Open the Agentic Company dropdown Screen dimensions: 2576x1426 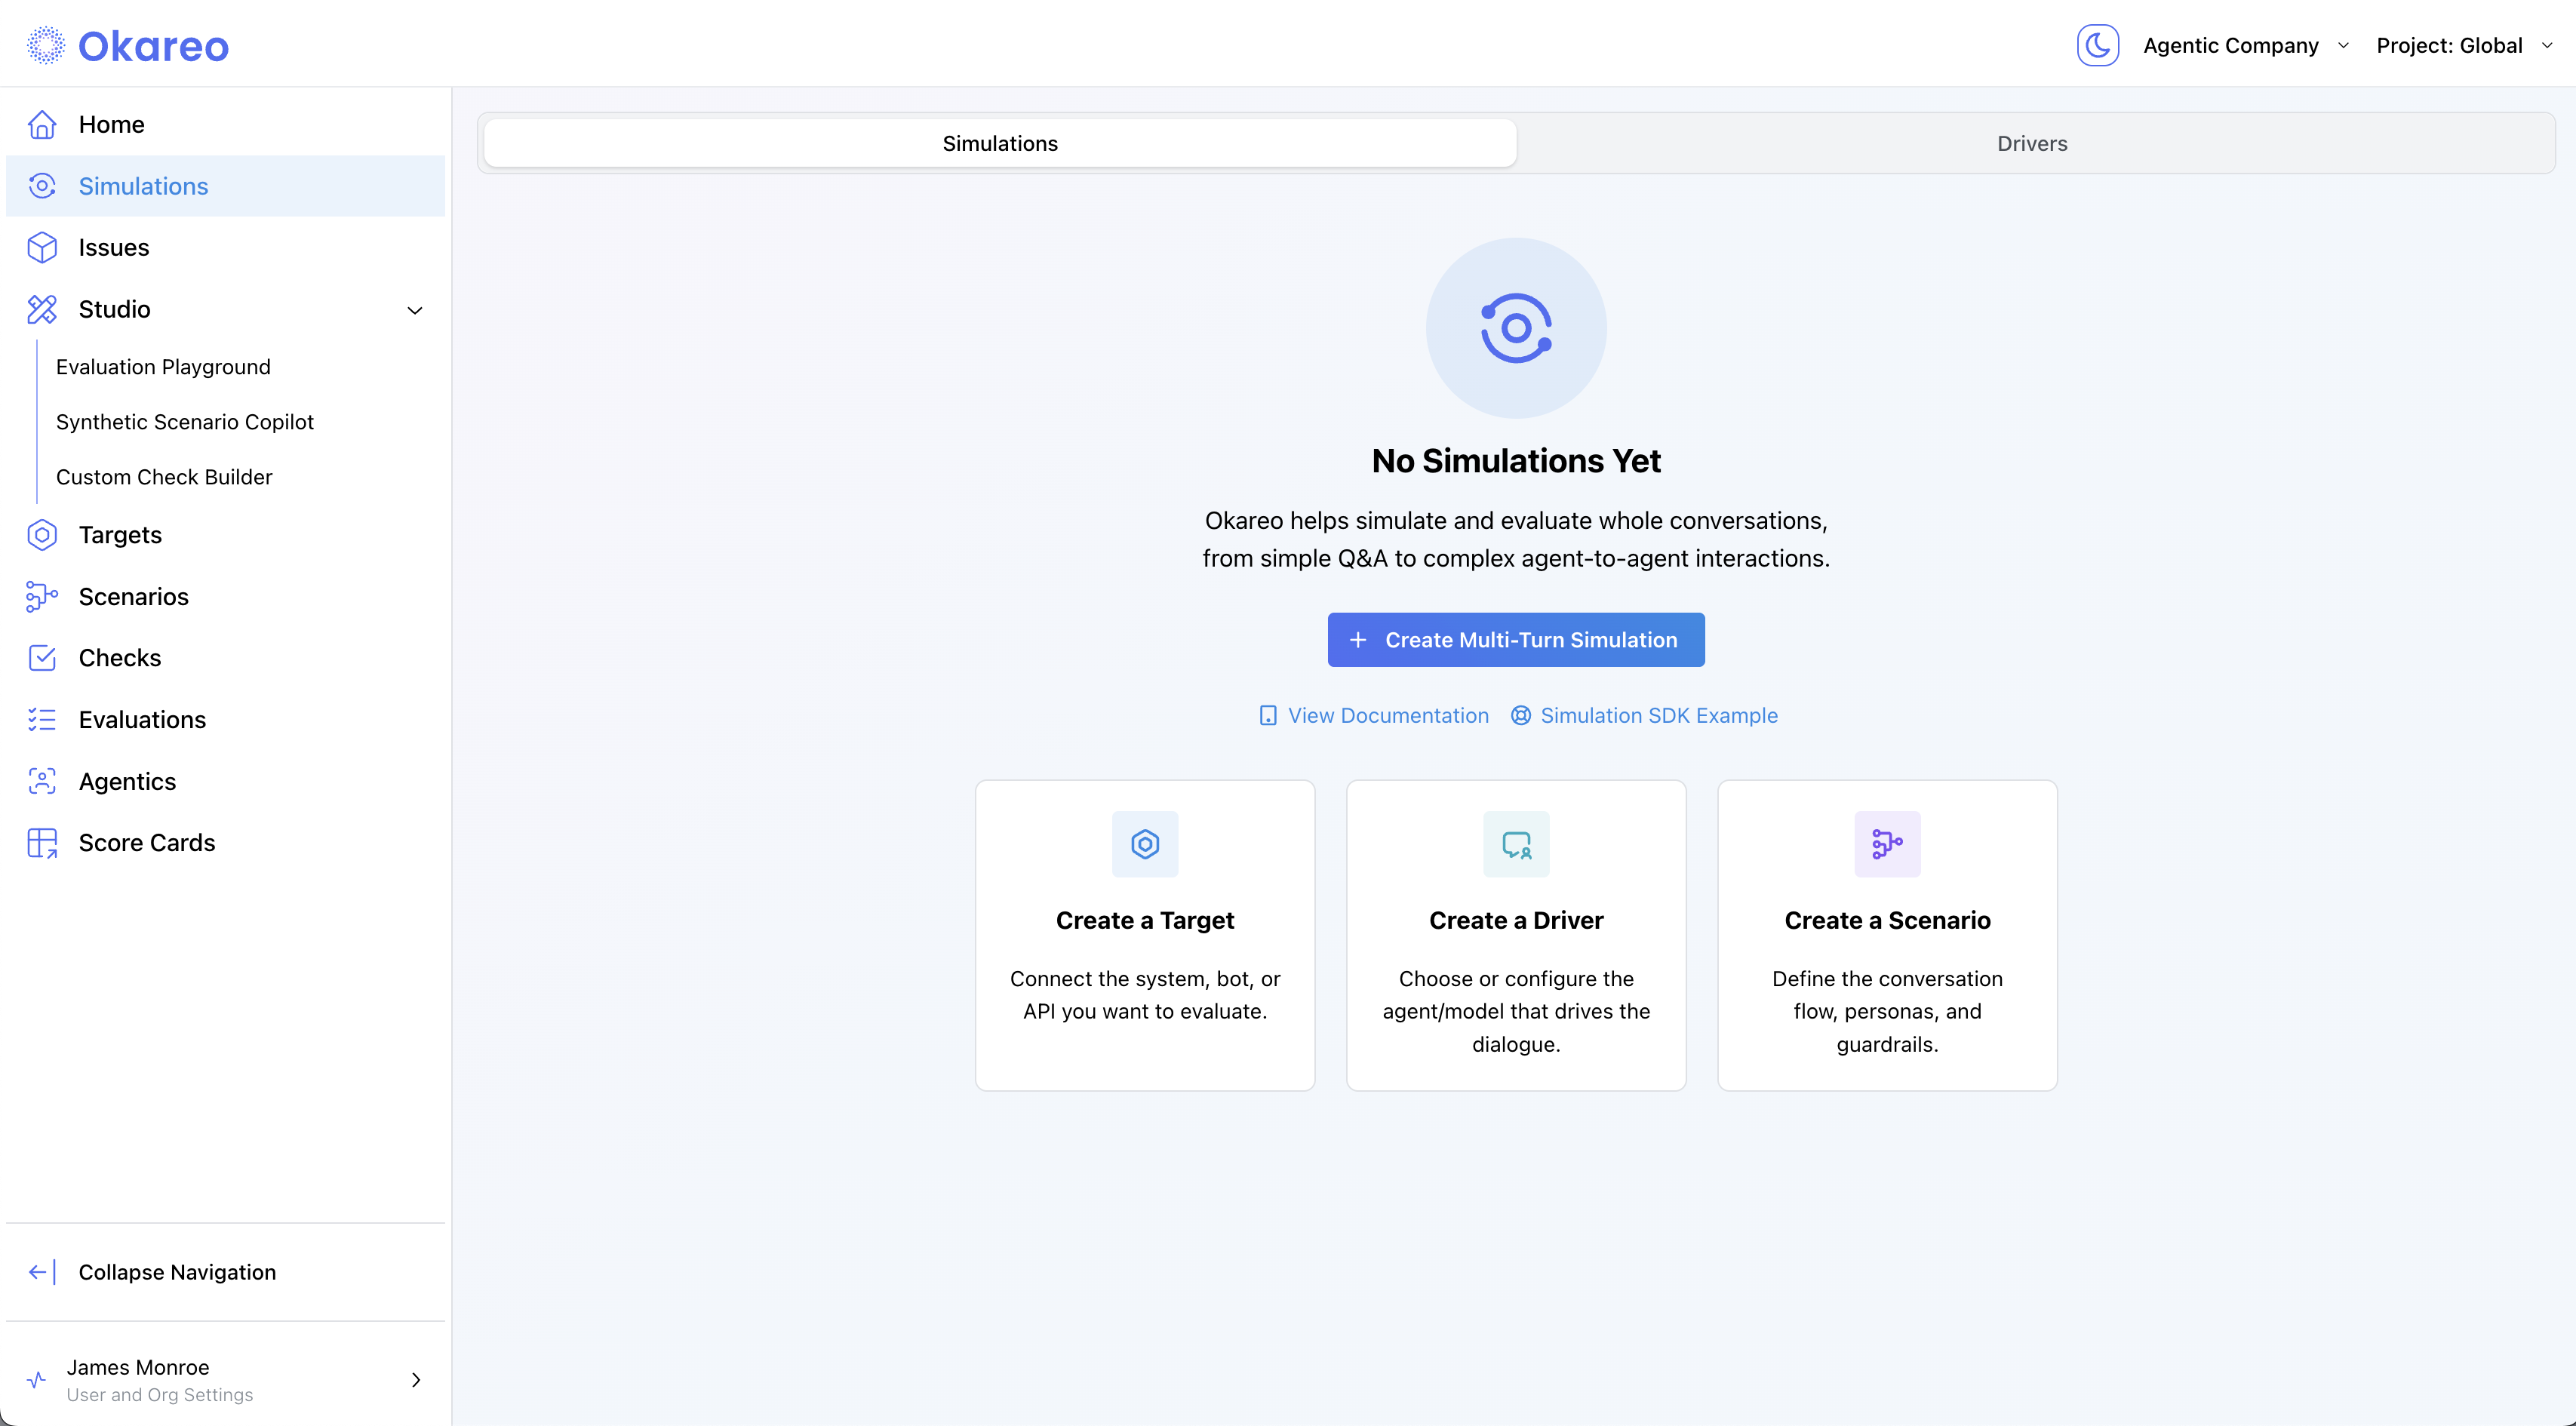2245,46
